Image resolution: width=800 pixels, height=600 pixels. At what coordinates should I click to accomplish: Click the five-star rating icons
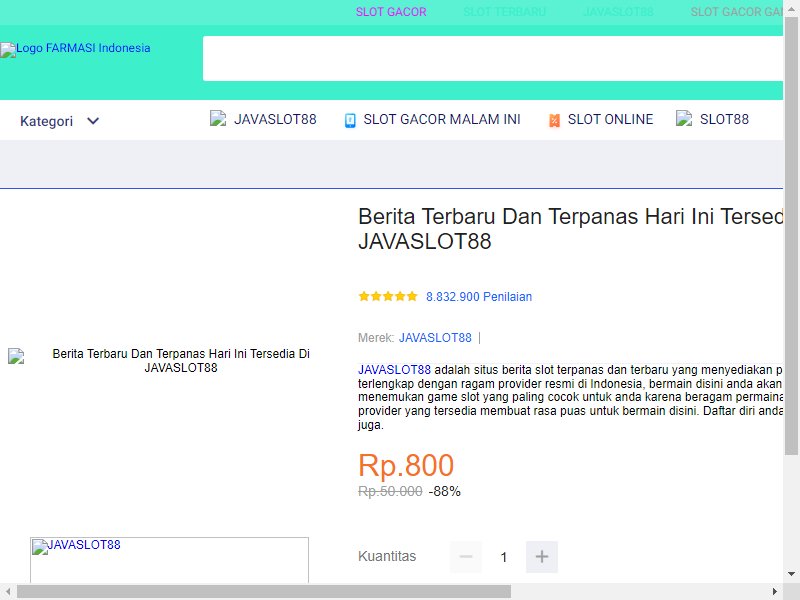tap(388, 296)
